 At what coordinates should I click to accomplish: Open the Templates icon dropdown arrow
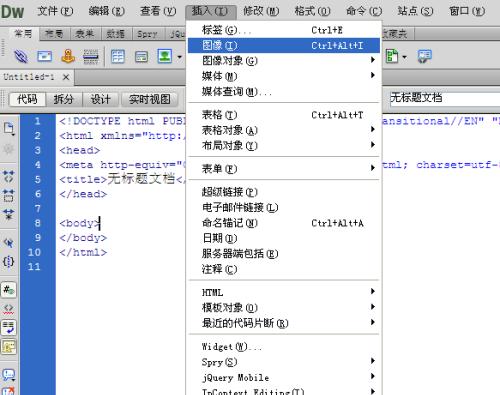click(405, 57)
